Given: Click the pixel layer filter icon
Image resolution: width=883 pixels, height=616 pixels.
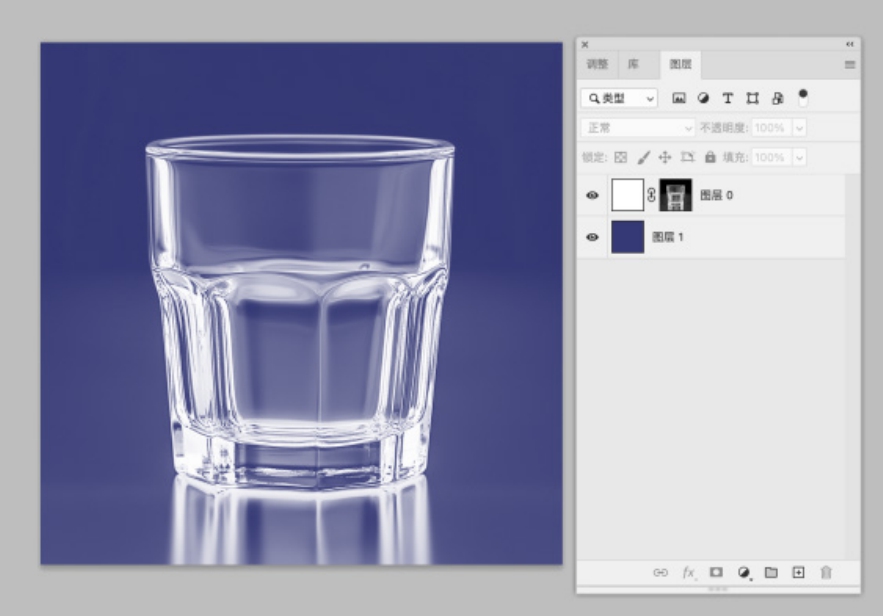Looking at the screenshot, I should pyautogui.click(x=679, y=98).
